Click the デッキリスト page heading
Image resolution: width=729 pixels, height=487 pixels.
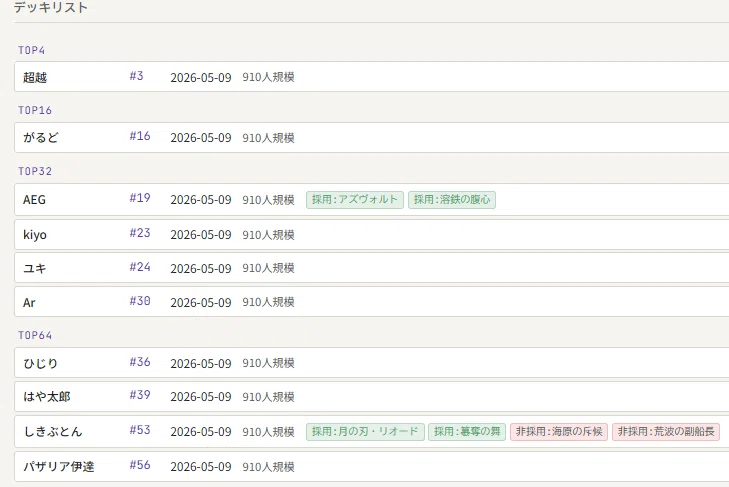(51, 7)
